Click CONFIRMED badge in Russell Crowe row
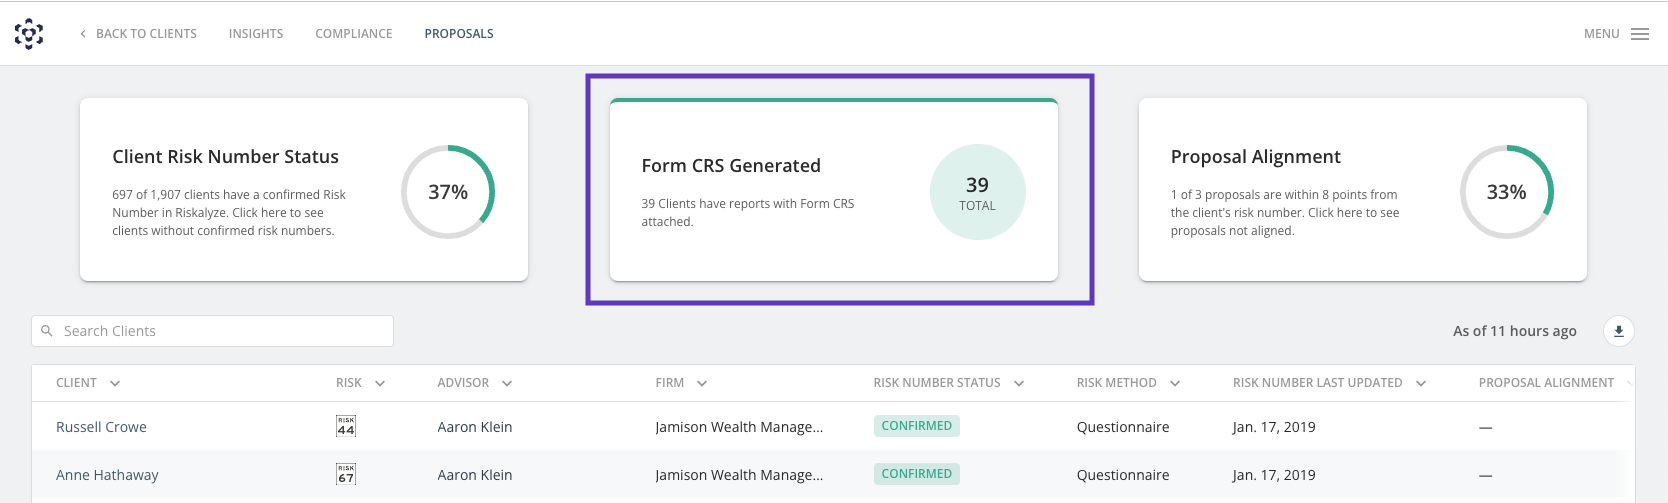Screen dimensions: 1668x503 917,426
